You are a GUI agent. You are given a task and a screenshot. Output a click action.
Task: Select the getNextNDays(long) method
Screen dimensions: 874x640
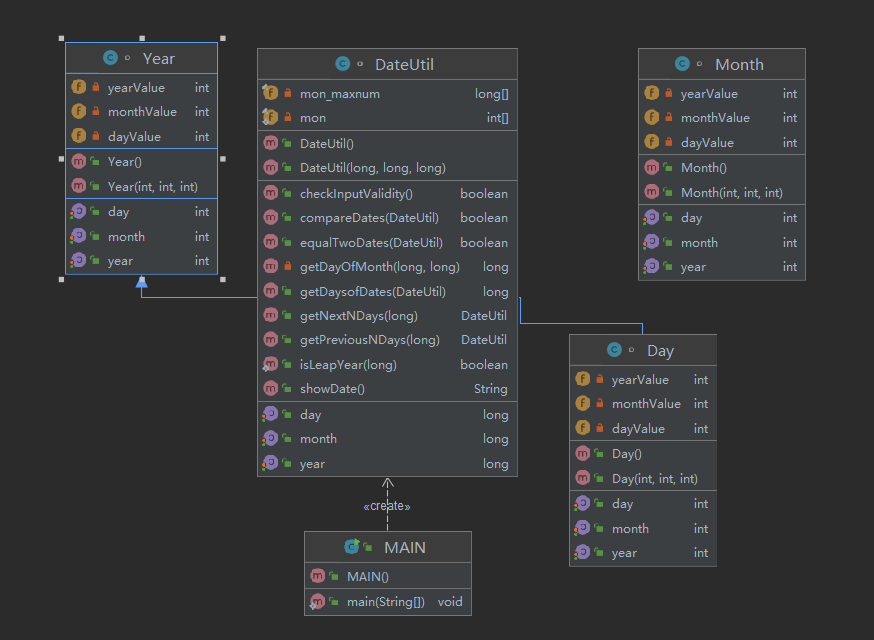[x=387, y=316]
